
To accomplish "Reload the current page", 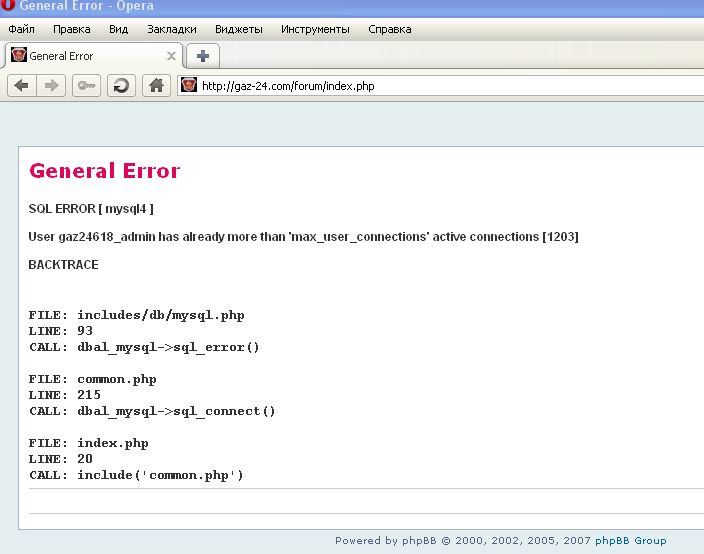I will point(121,86).
